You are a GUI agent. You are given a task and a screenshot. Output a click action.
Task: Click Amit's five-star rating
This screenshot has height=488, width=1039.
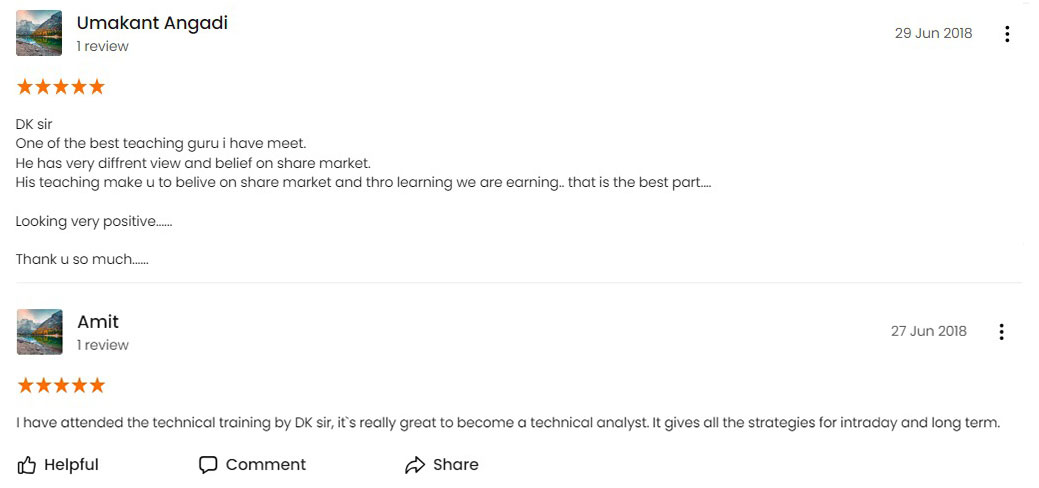click(x=60, y=385)
